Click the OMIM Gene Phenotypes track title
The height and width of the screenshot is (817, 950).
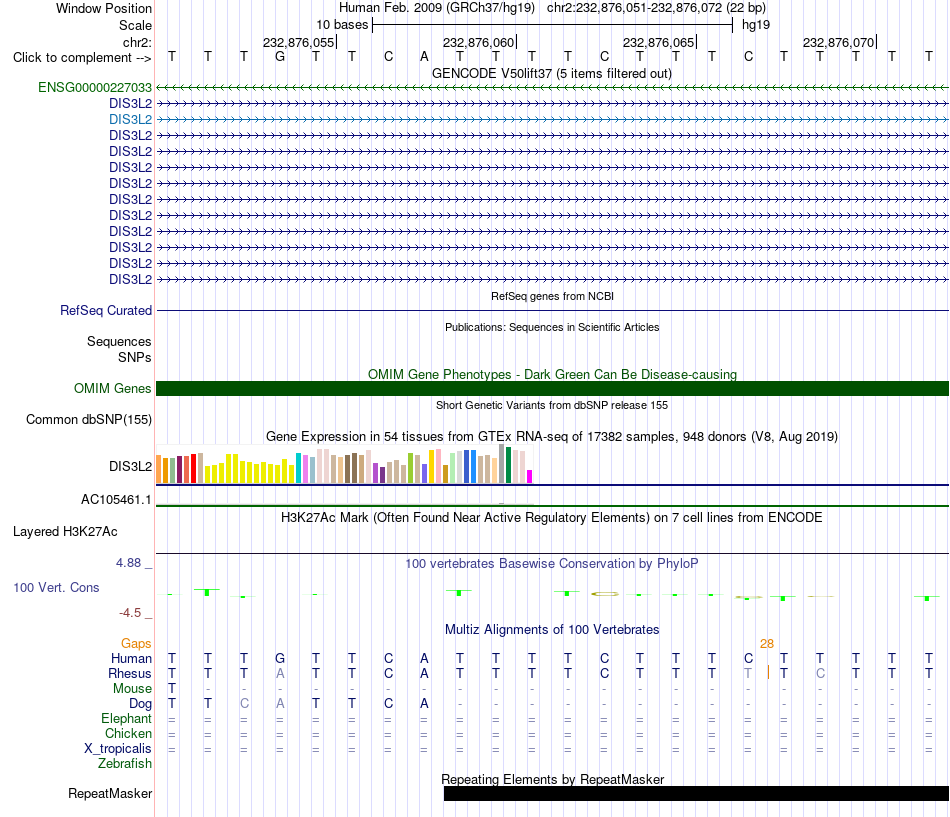coord(552,375)
